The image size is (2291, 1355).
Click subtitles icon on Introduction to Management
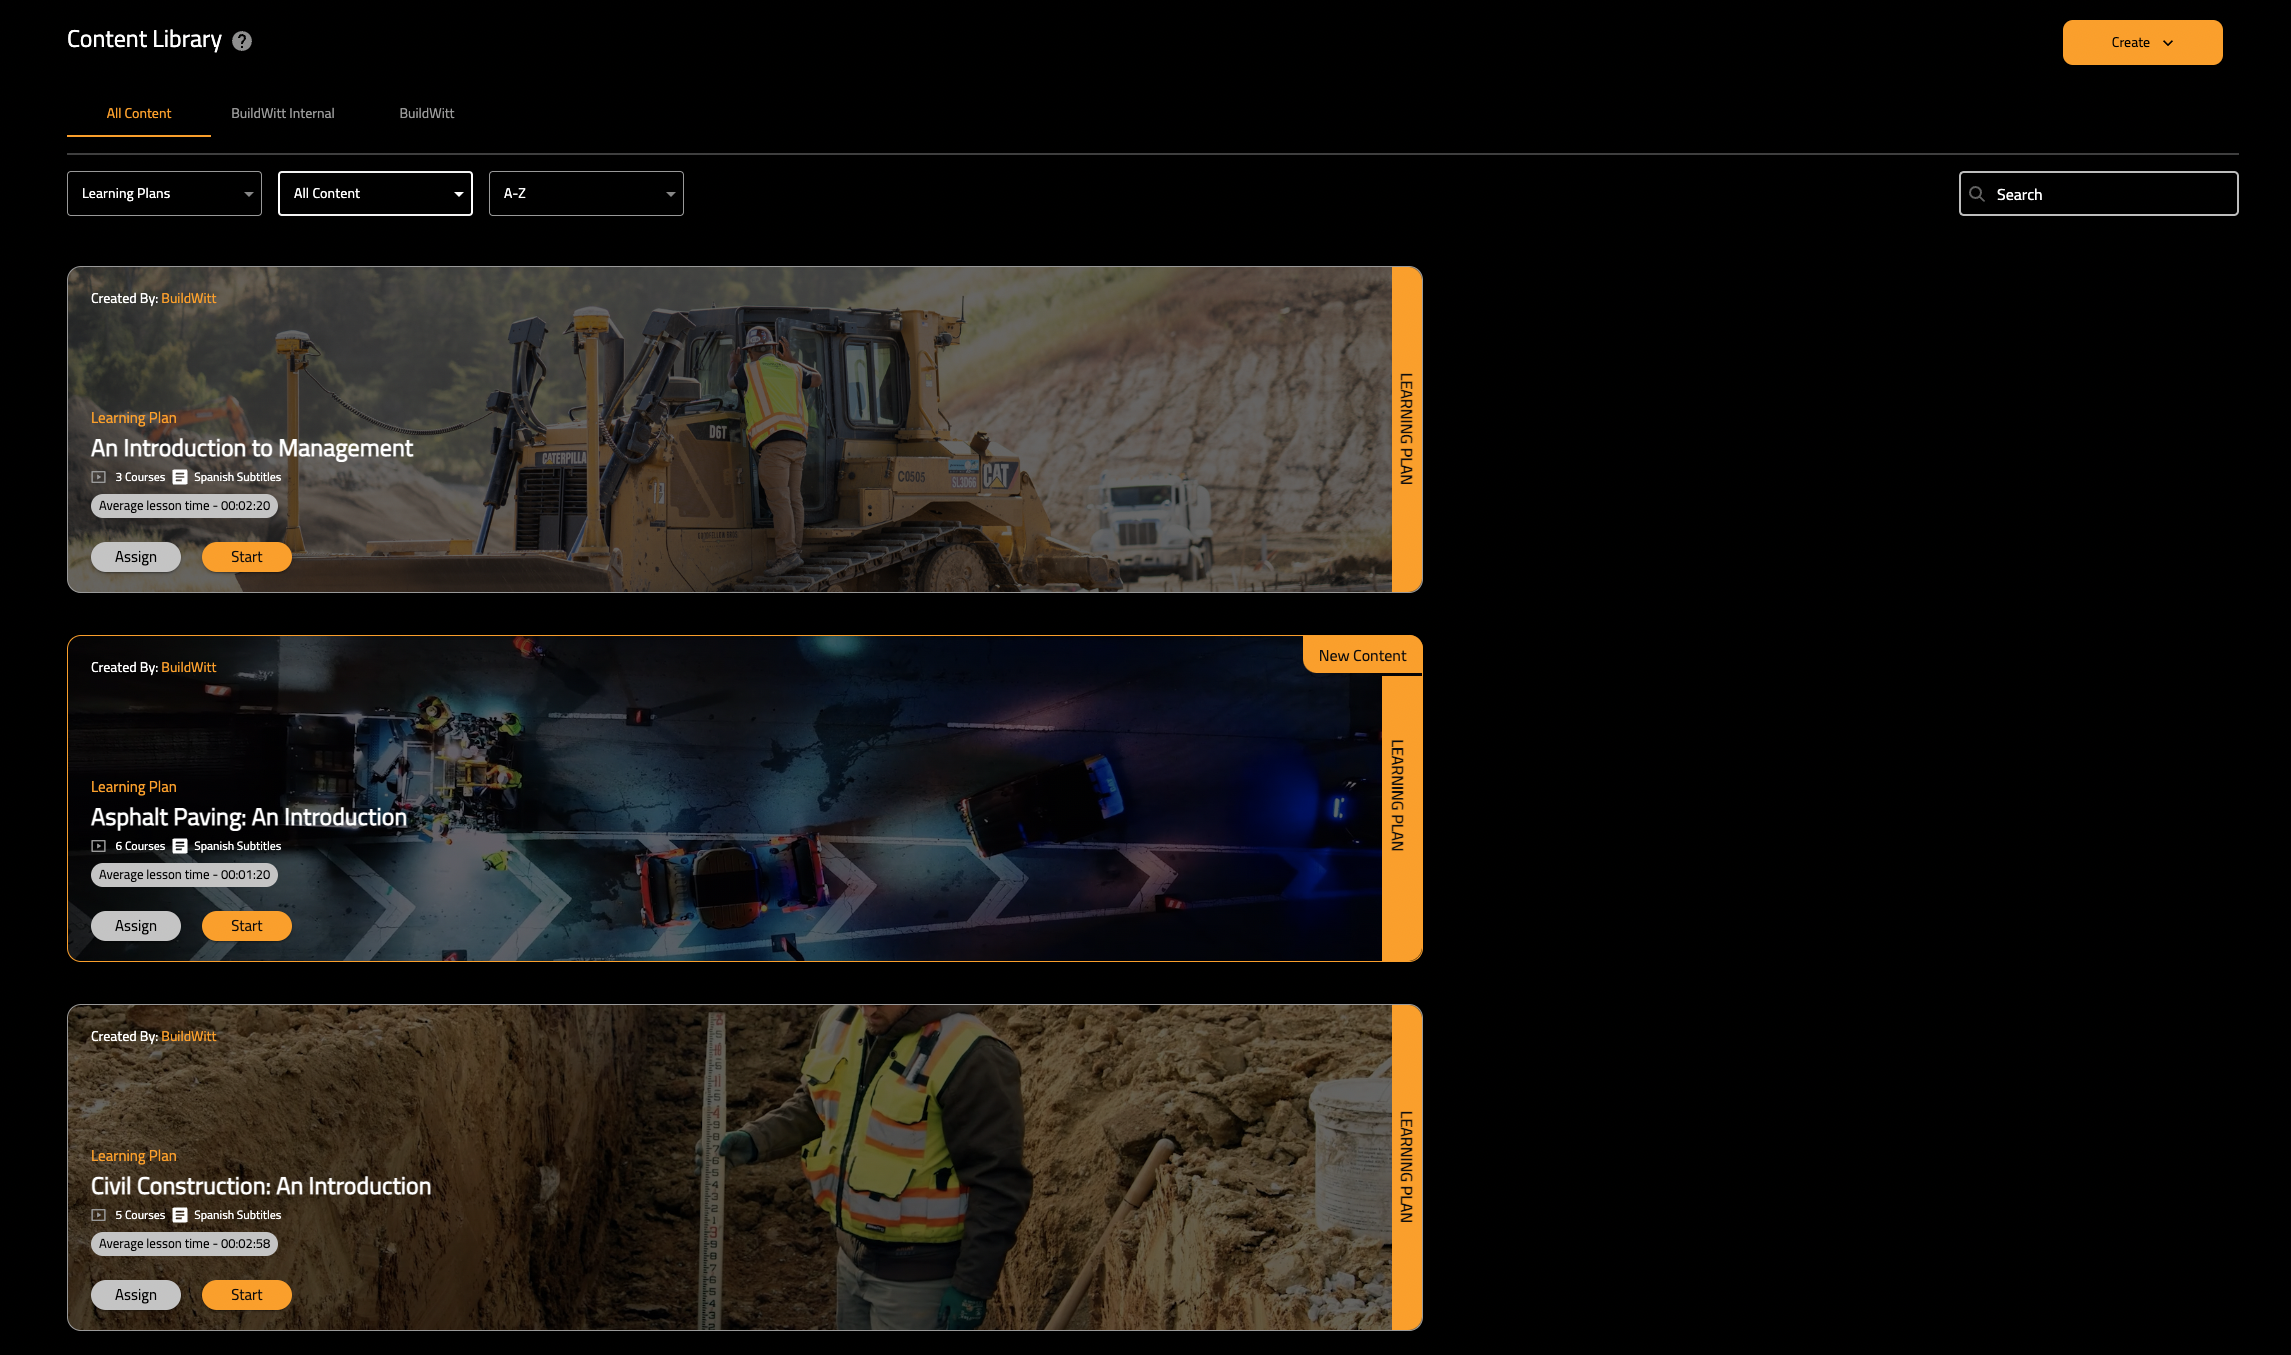(180, 477)
